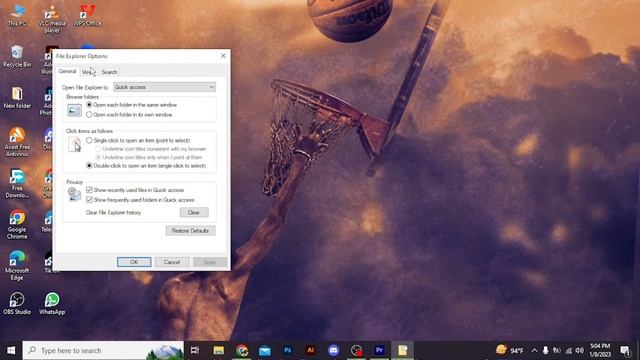Viewport: 640px width, 360px height.
Task: Open the clock showing 5:04 PM
Action: [600, 350]
